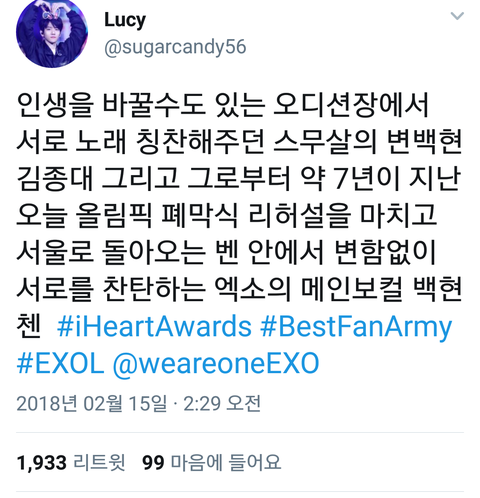Open the Lucy display name profile
The width and height of the screenshot is (480, 498).
125,20
